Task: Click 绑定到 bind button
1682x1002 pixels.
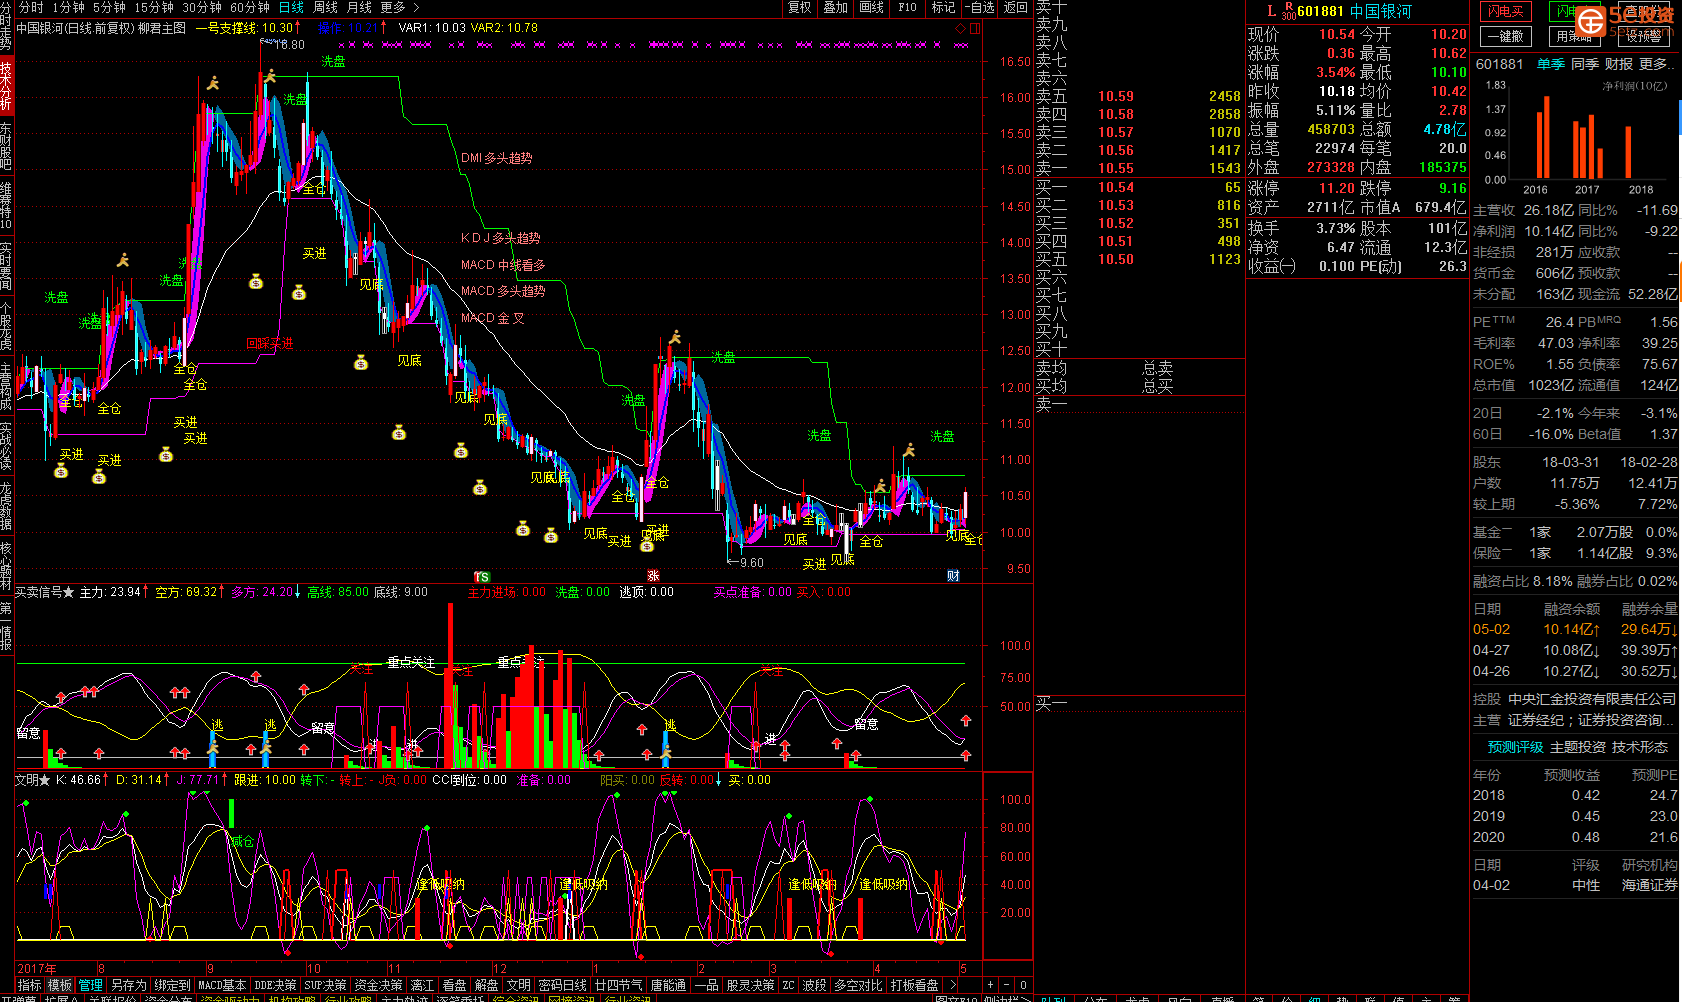Action: 172,985
